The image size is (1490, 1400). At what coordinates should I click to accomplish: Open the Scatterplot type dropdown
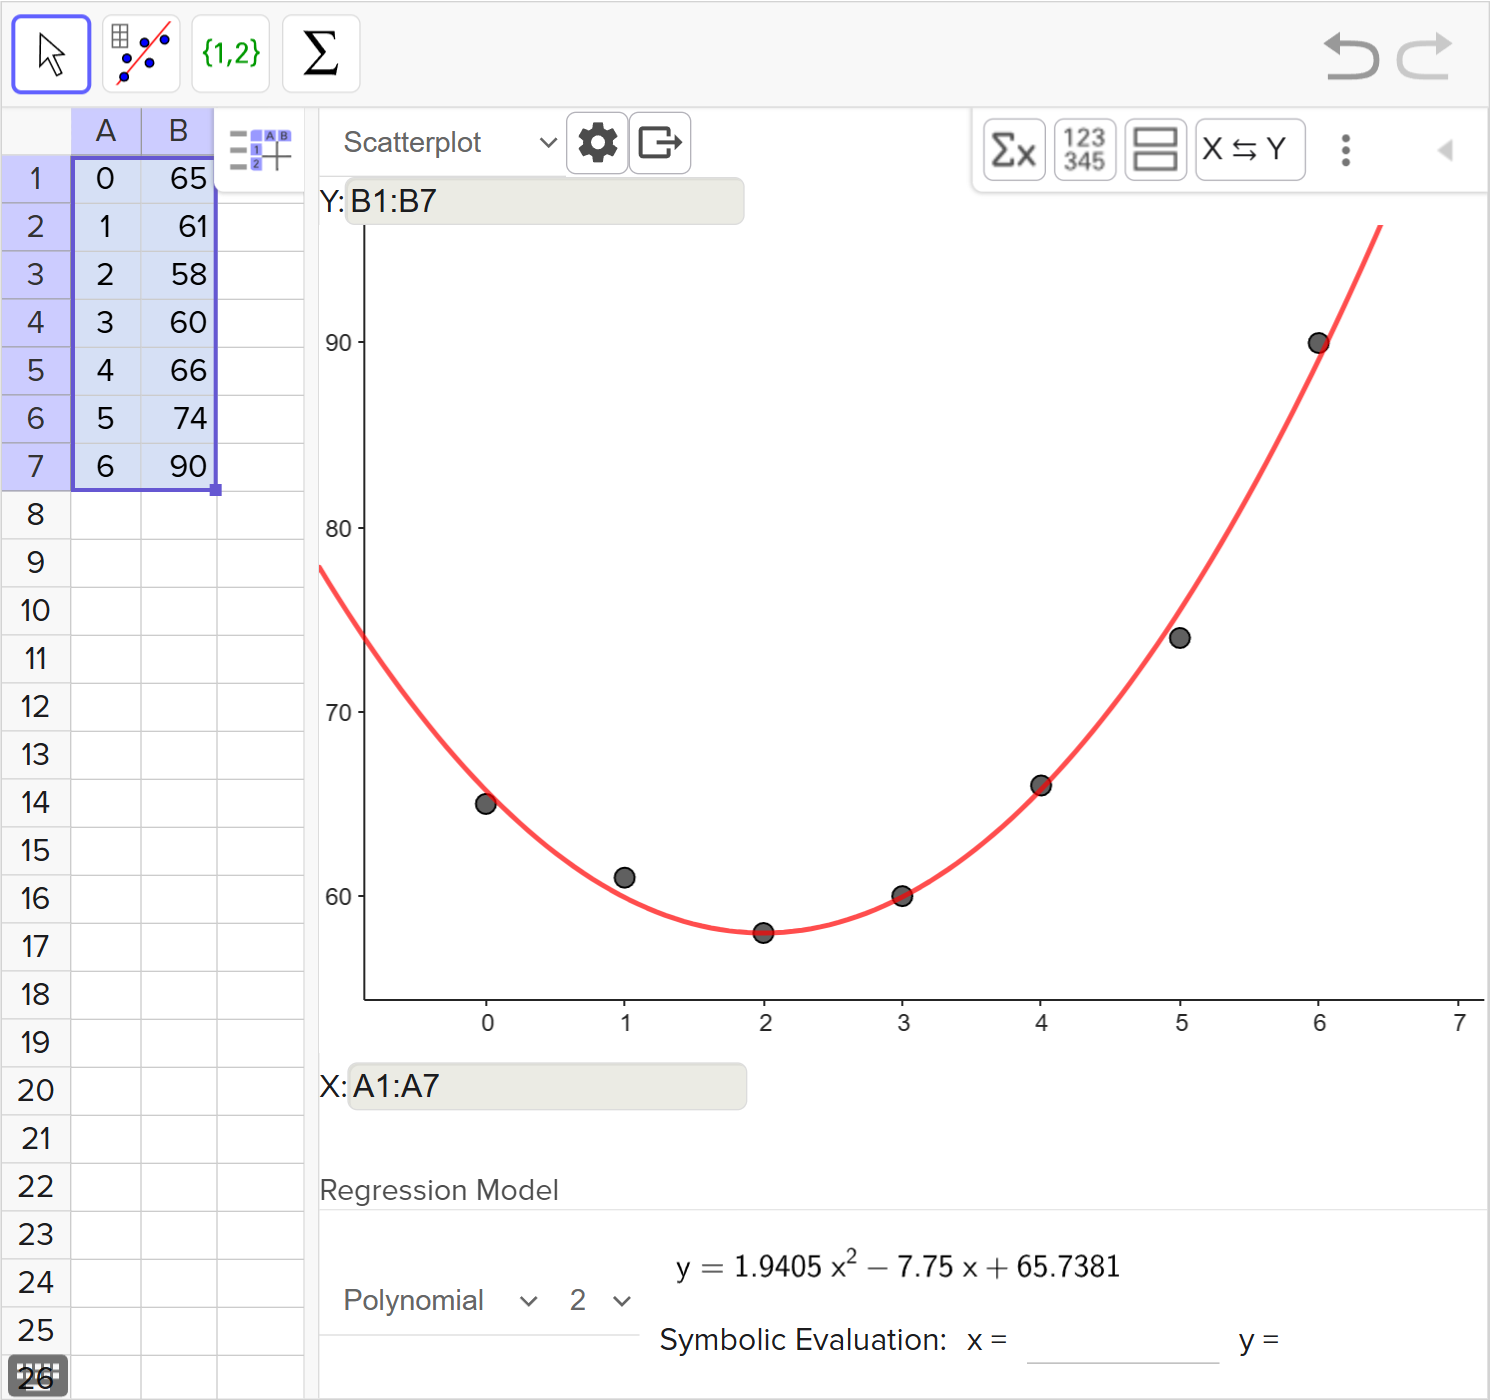[450, 143]
